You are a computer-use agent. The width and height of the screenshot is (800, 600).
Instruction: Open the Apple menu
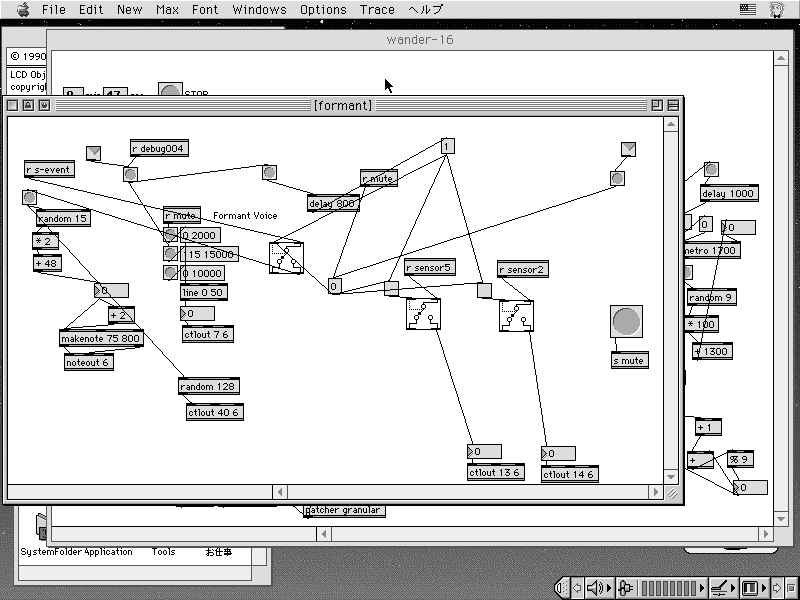click(x=23, y=9)
